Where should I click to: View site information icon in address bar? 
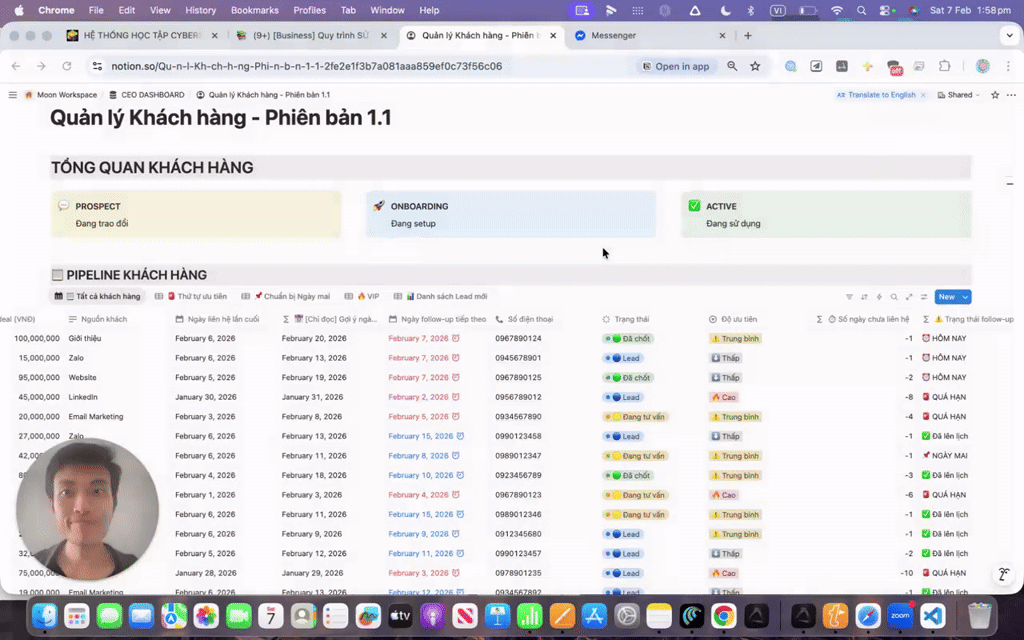point(97,66)
